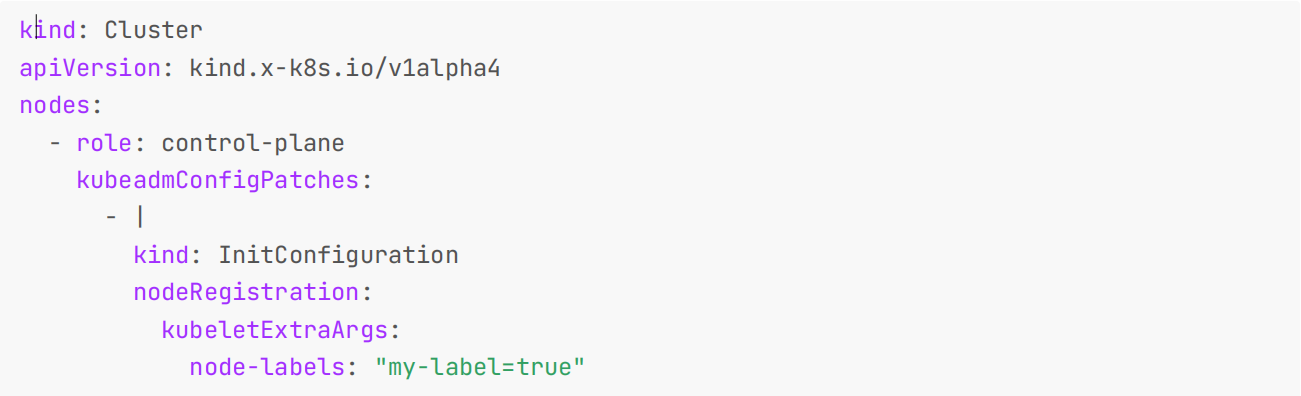
Task: Click the pipe block scalar indicator
Action: pyautogui.click(x=140, y=217)
